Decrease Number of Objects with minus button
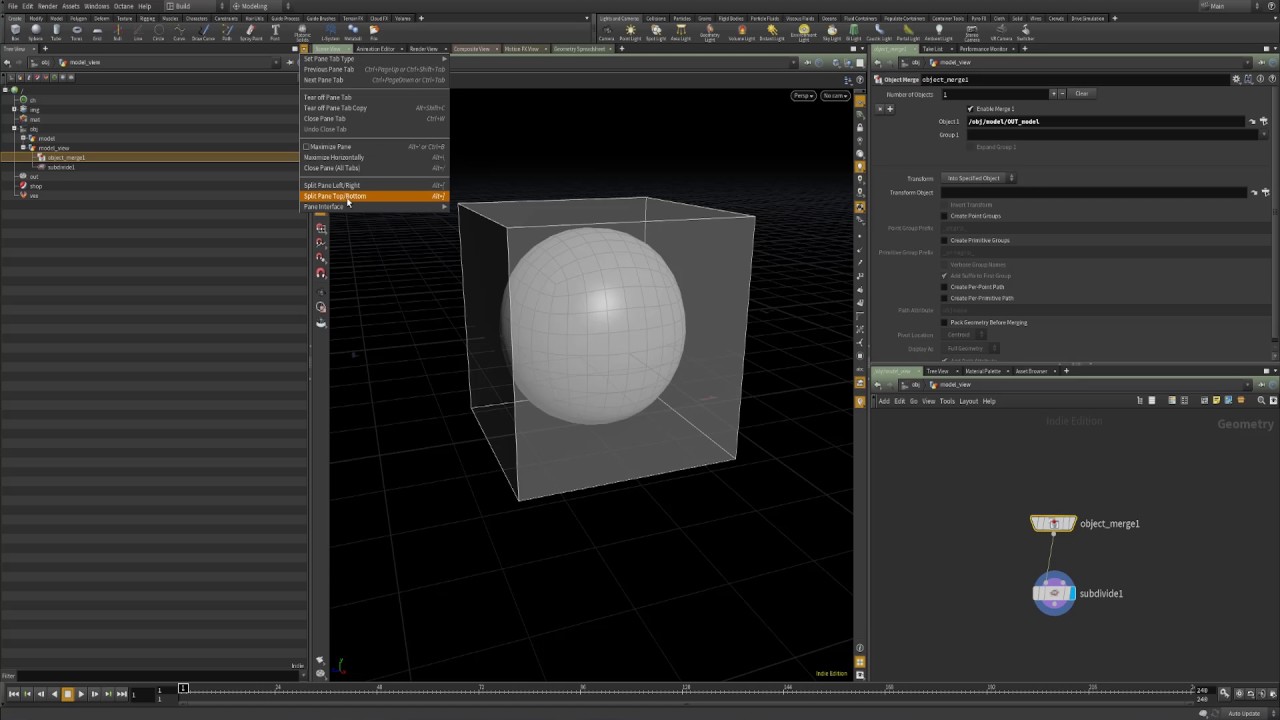Viewport: 1280px width, 720px height. pos(1060,94)
